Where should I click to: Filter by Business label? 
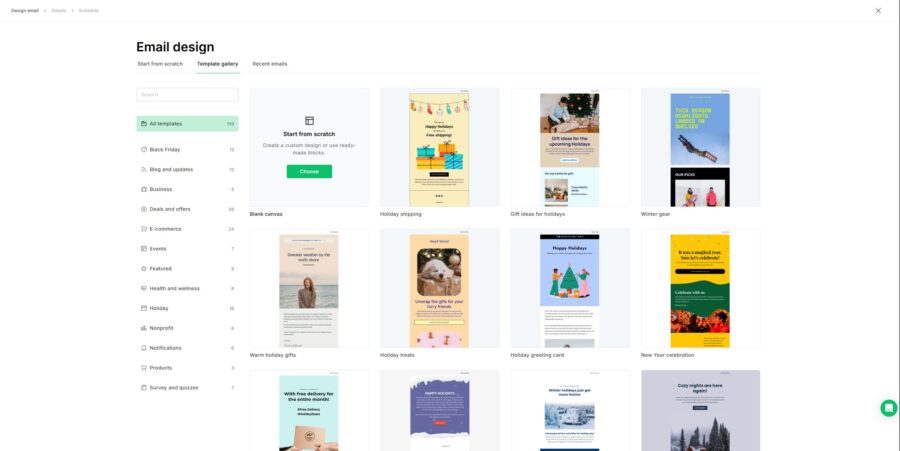[161, 189]
